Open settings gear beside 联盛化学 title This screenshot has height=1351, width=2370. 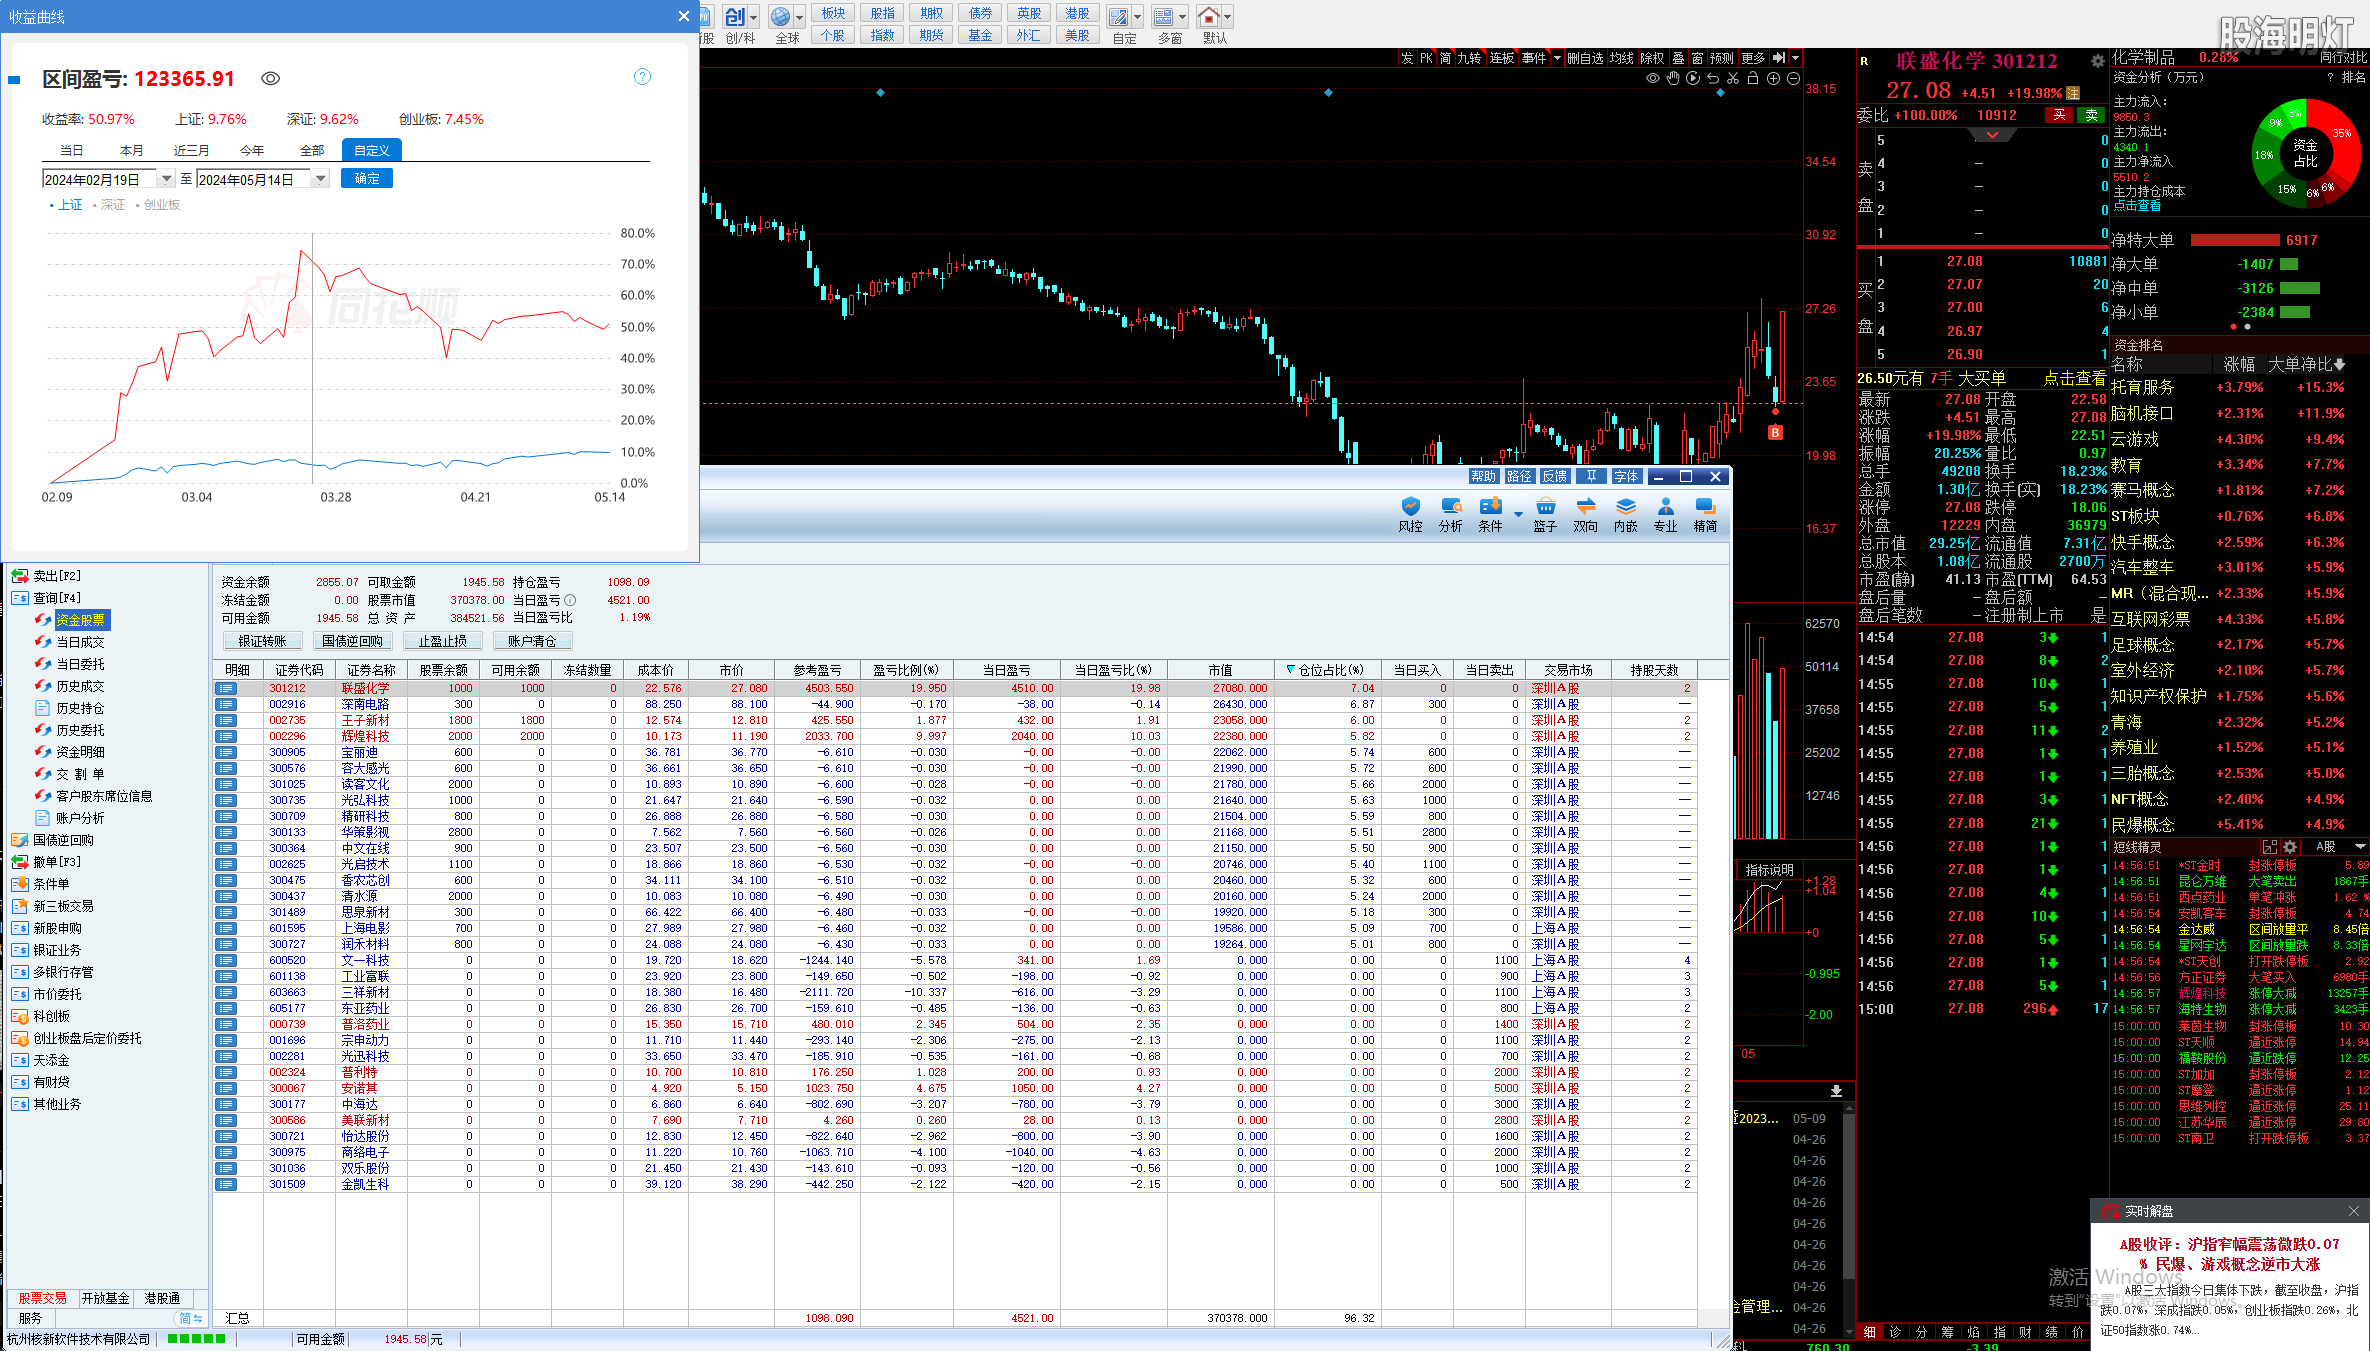pyautogui.click(x=2098, y=62)
